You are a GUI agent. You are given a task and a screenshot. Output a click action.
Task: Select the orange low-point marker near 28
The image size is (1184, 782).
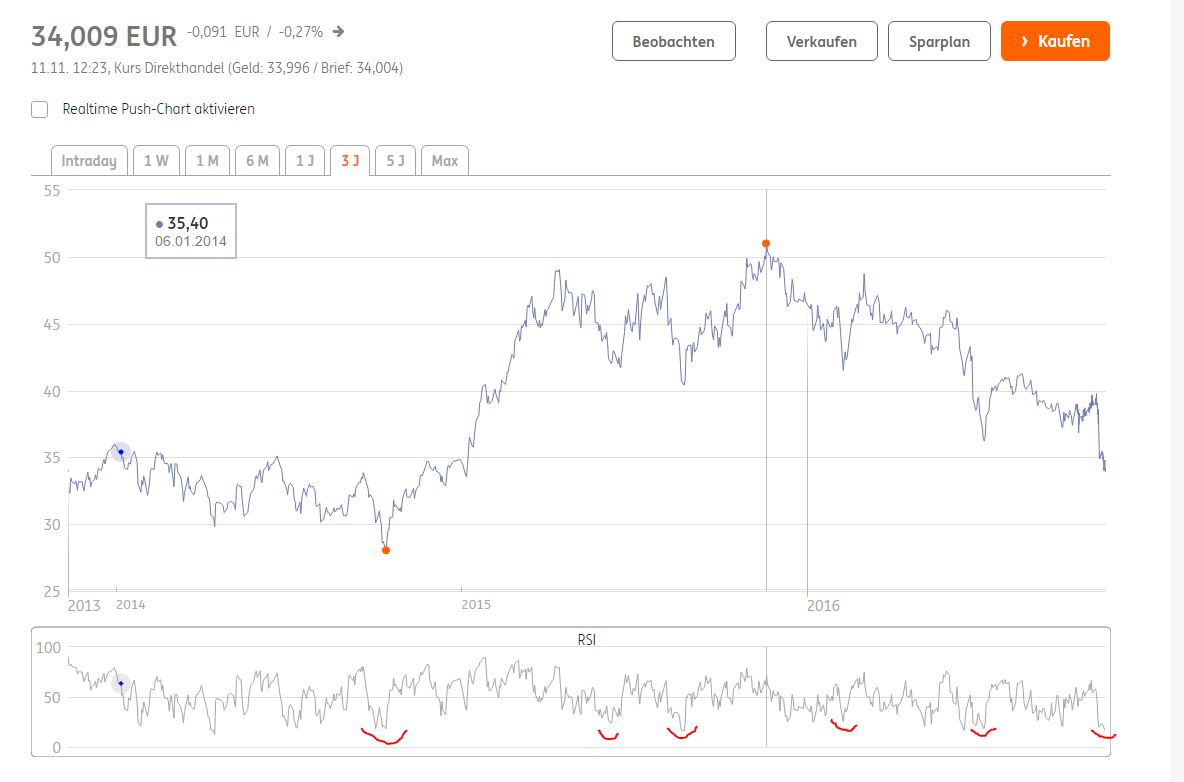click(x=386, y=550)
